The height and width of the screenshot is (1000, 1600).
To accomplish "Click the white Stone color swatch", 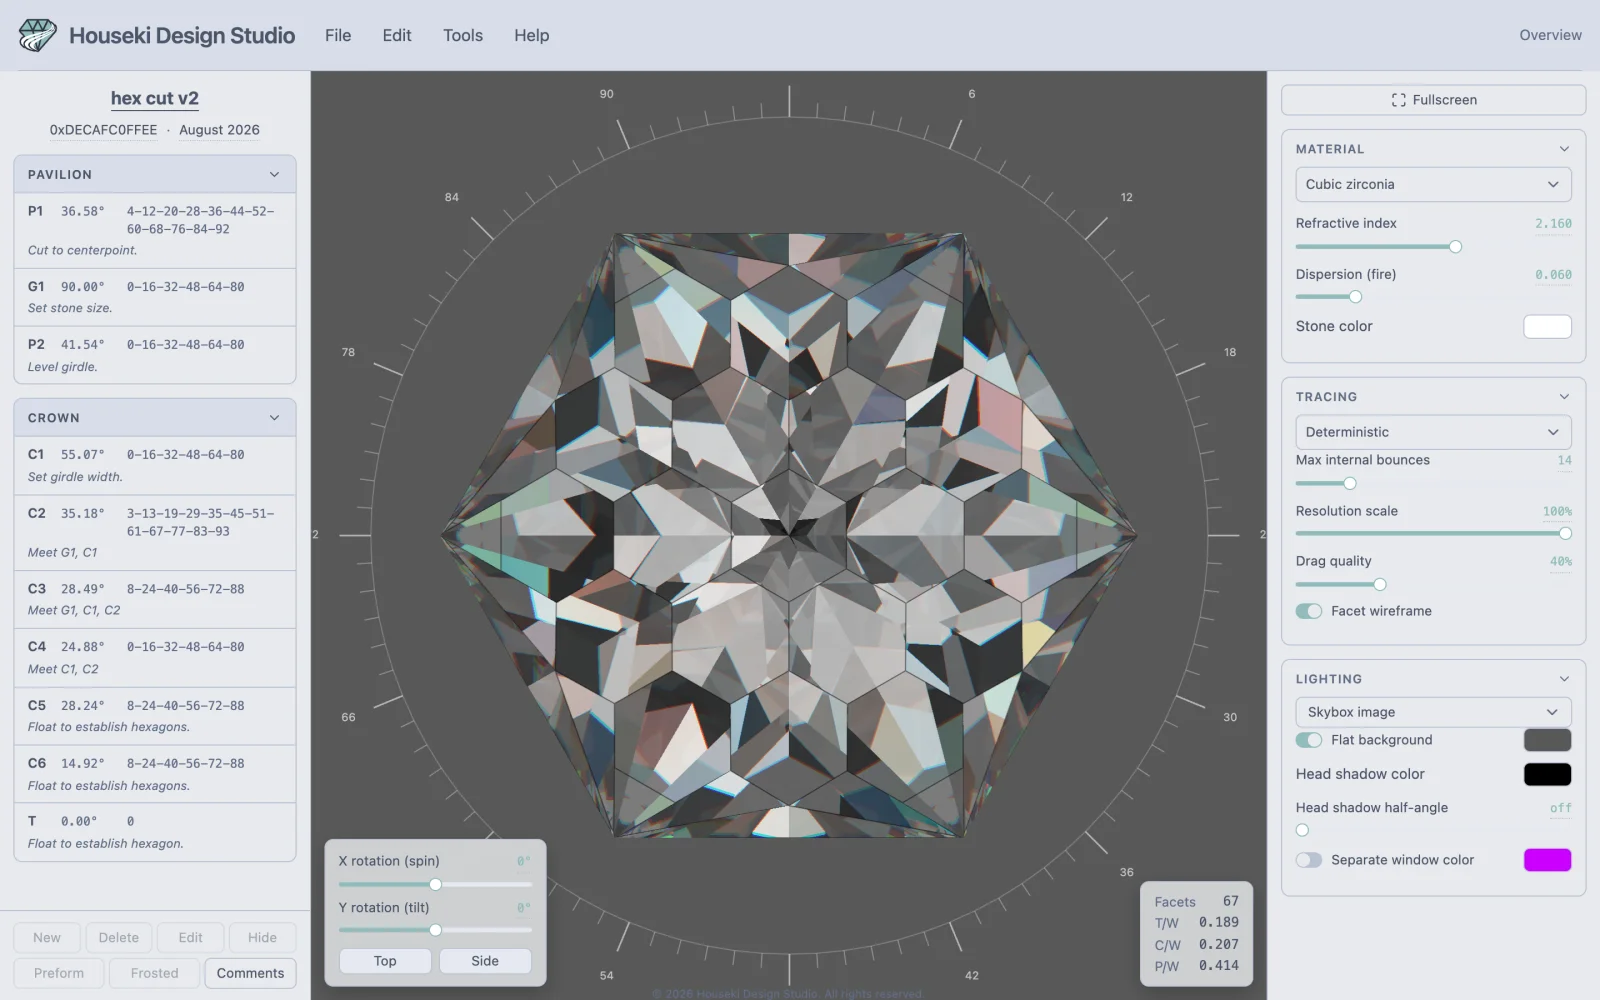I will click(1547, 326).
